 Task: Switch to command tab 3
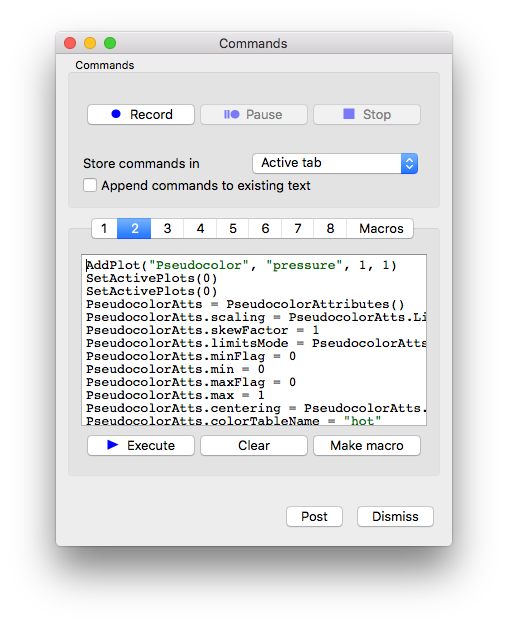(x=167, y=228)
